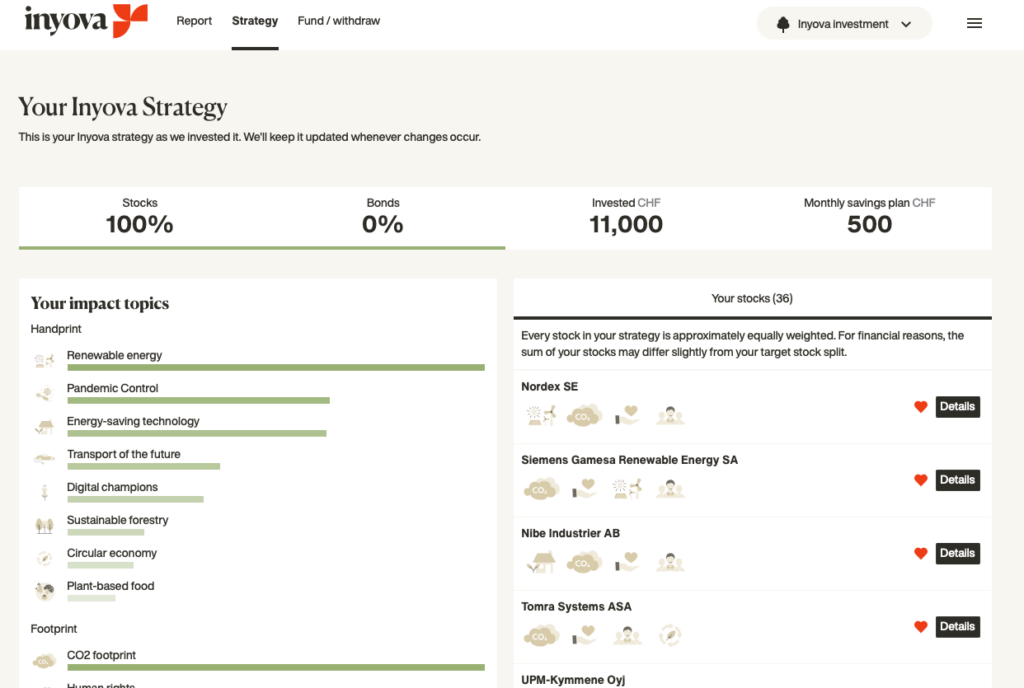Click the Inyova logo
The width and height of the screenshot is (1024, 688).
click(86, 21)
